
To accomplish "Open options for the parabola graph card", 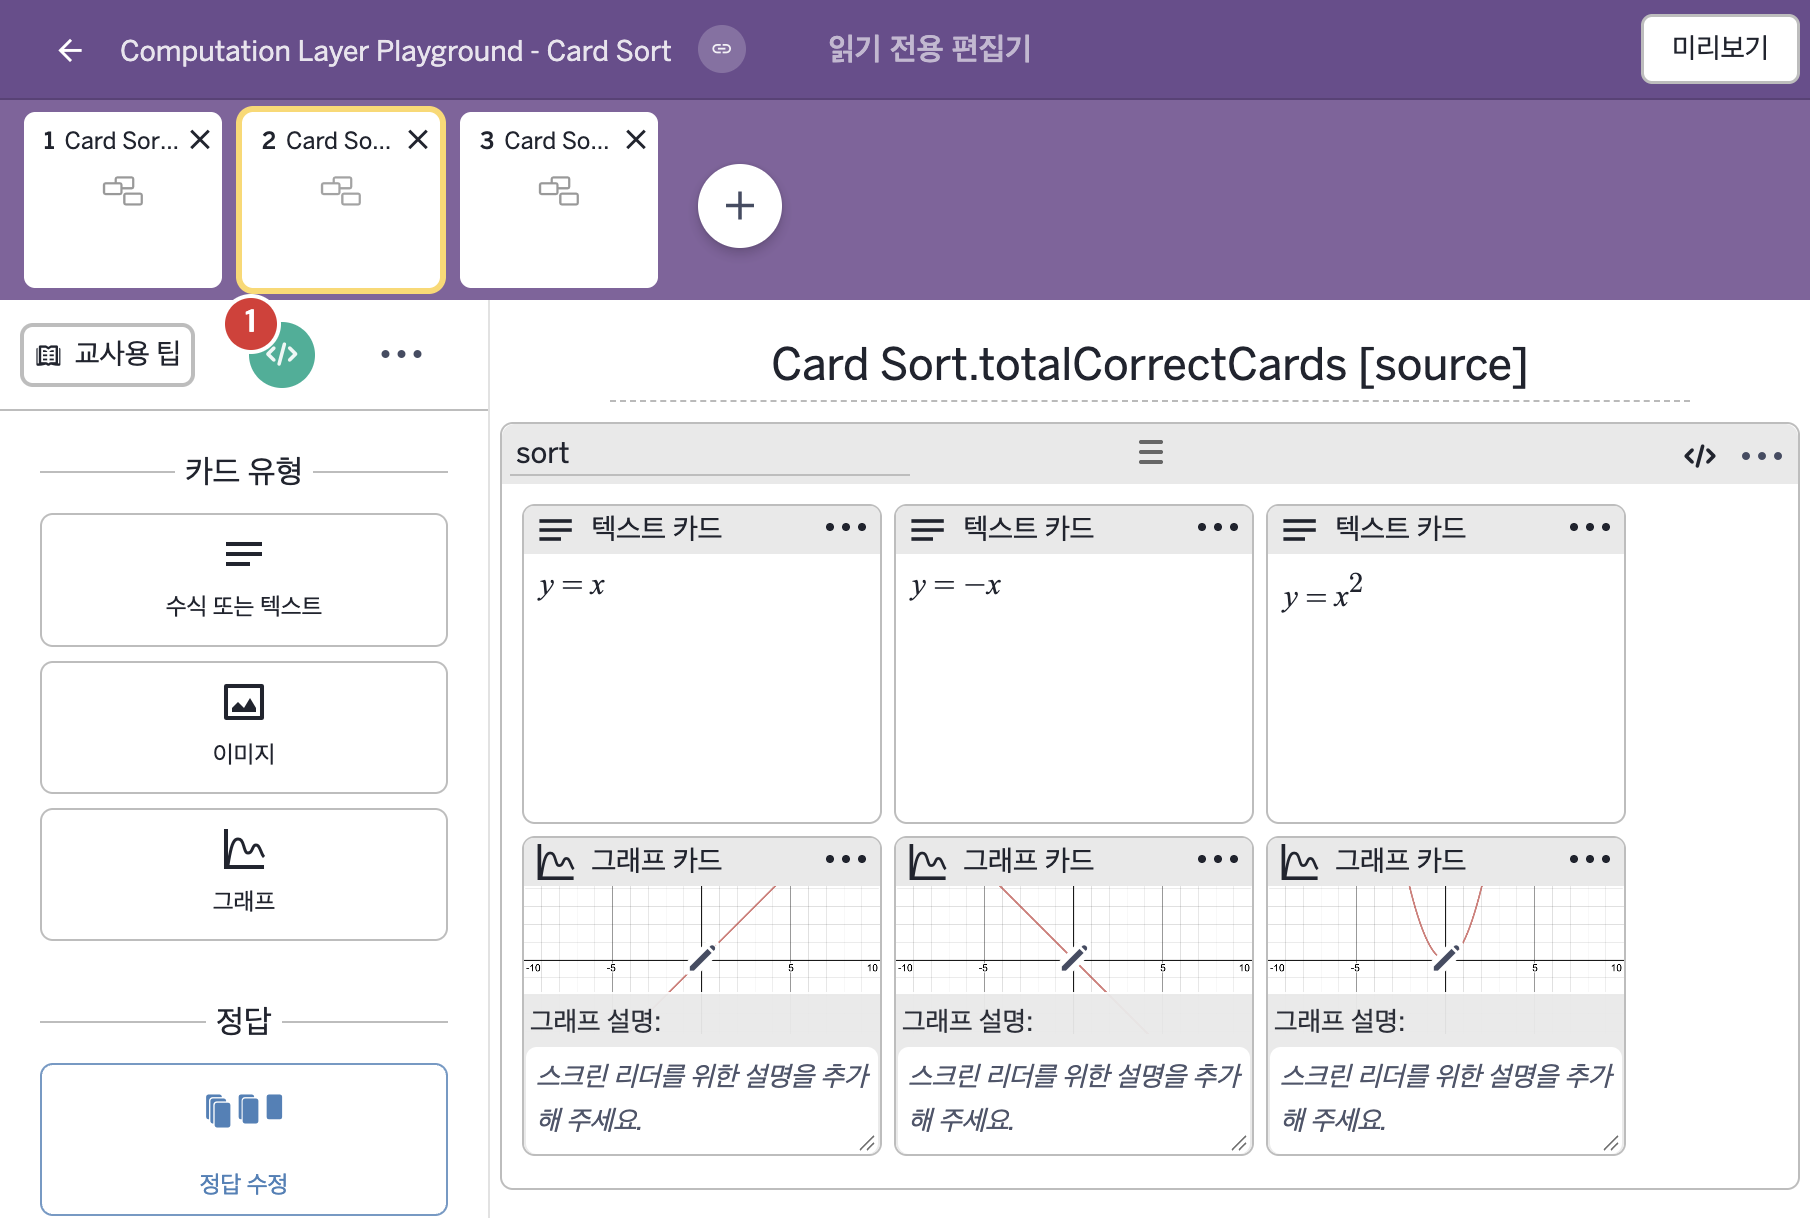I will (x=1590, y=859).
